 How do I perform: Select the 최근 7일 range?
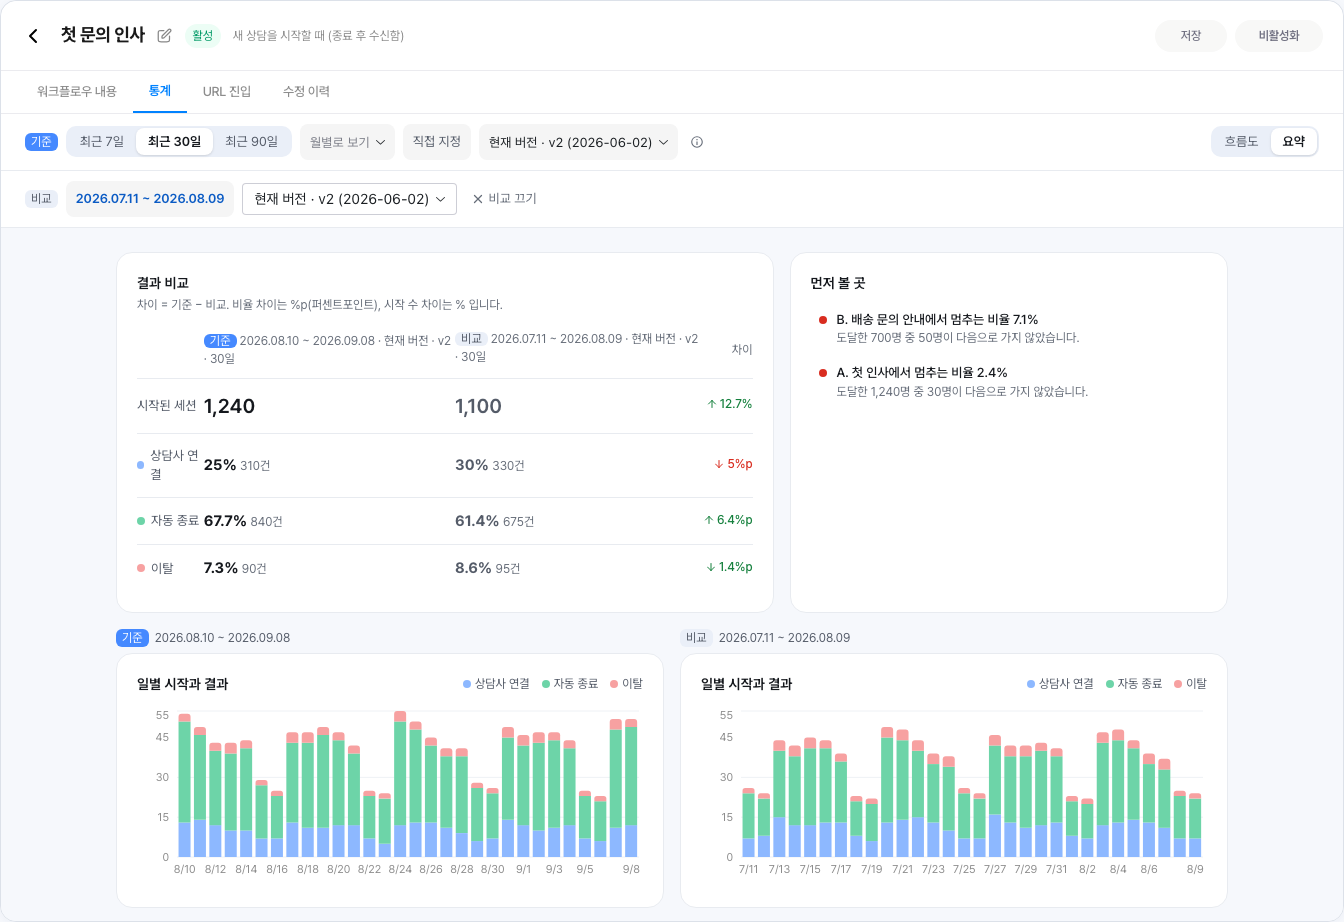coord(102,142)
